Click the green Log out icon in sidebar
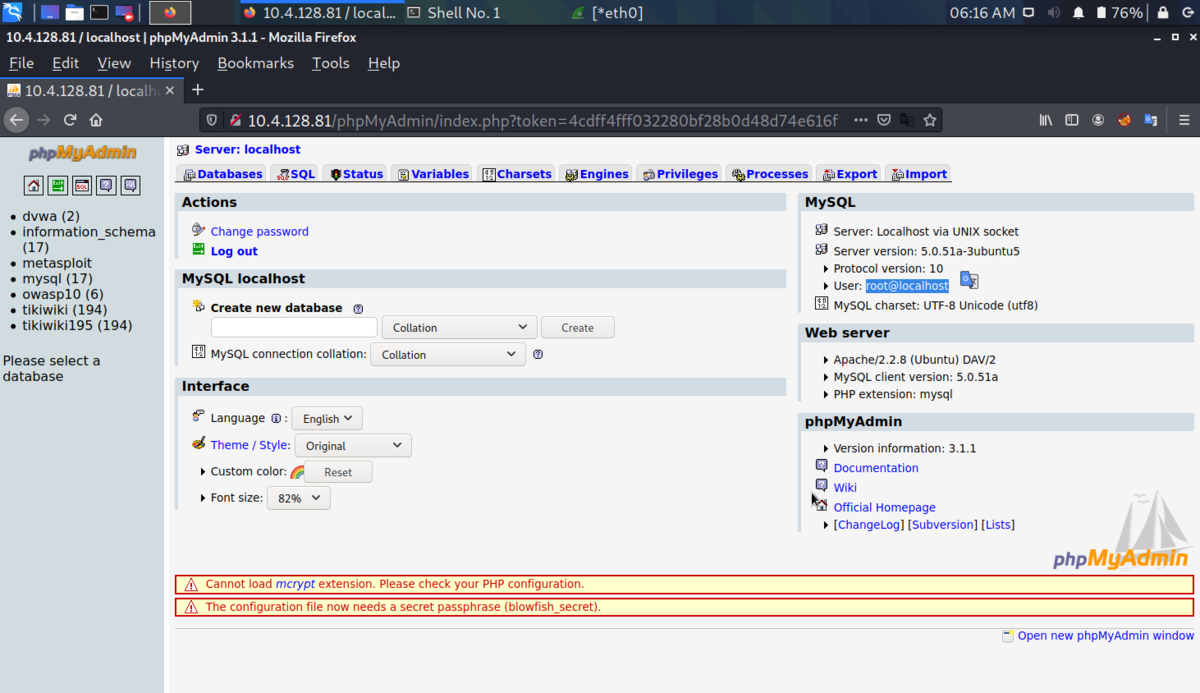 point(58,185)
